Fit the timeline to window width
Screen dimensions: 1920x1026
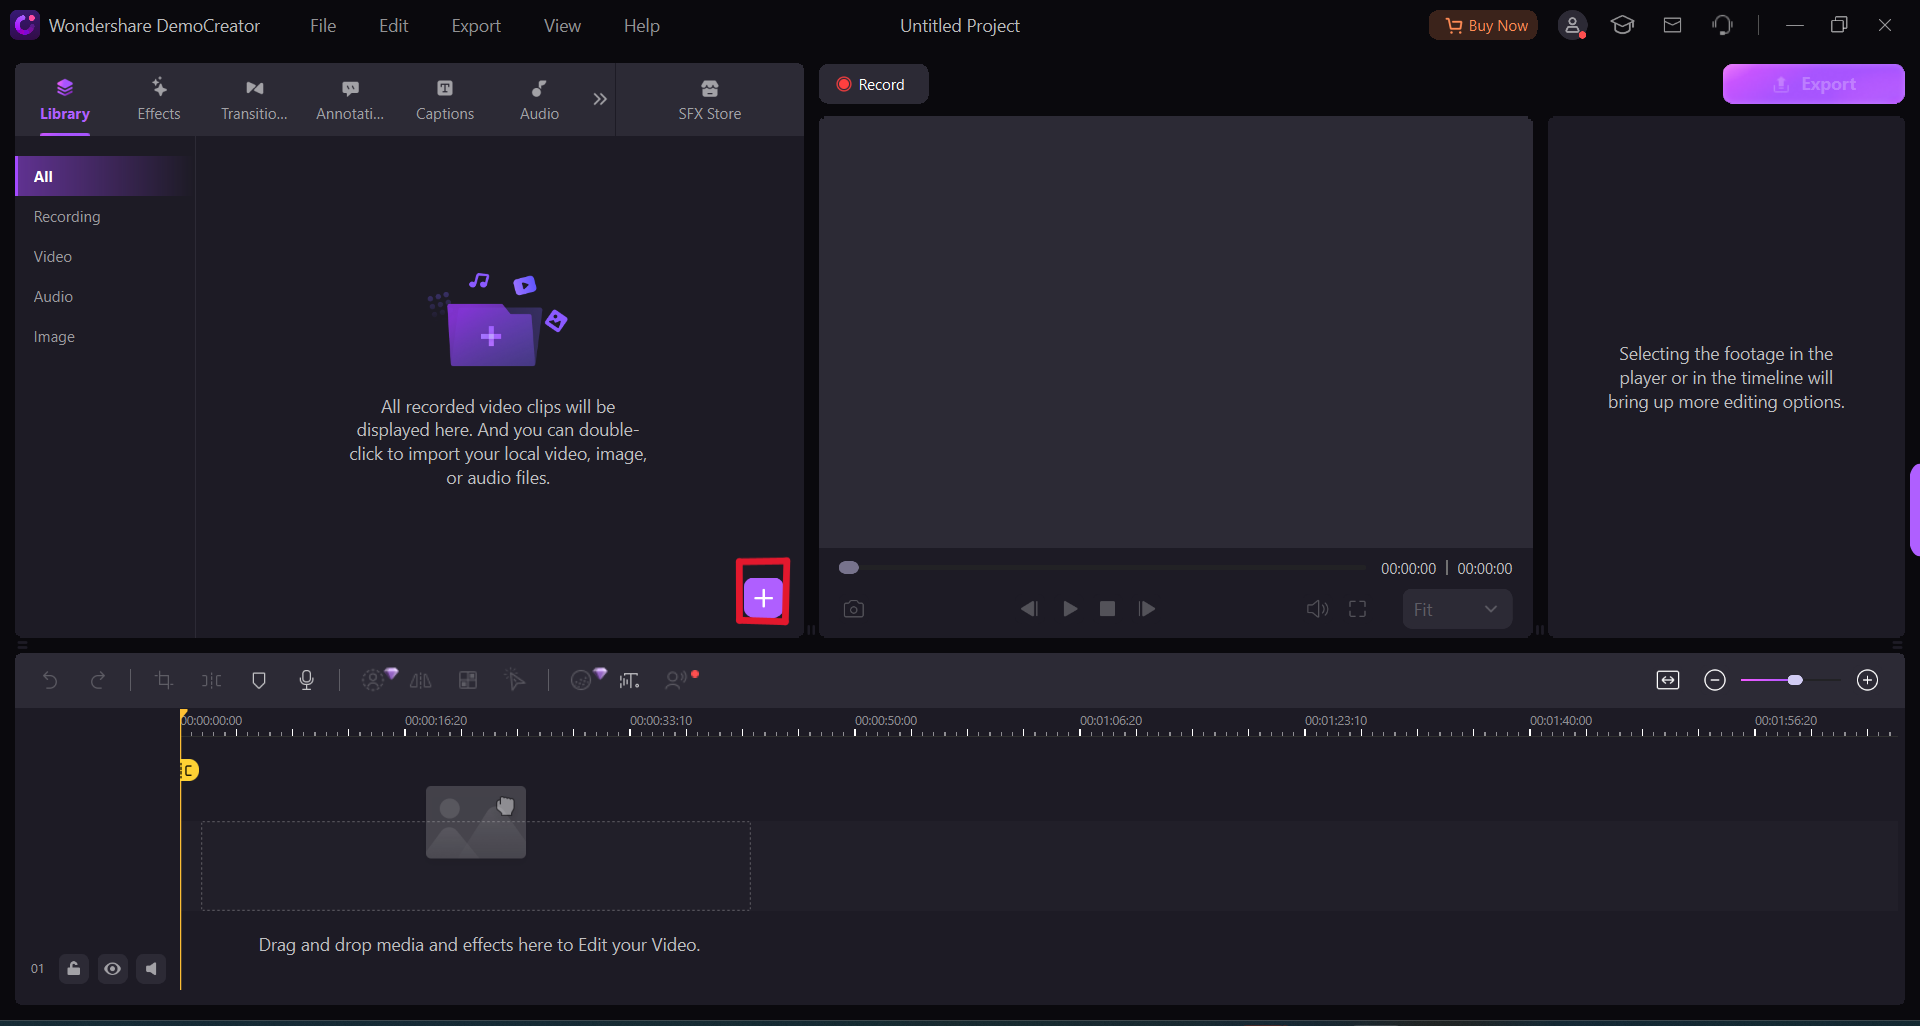pos(1668,681)
